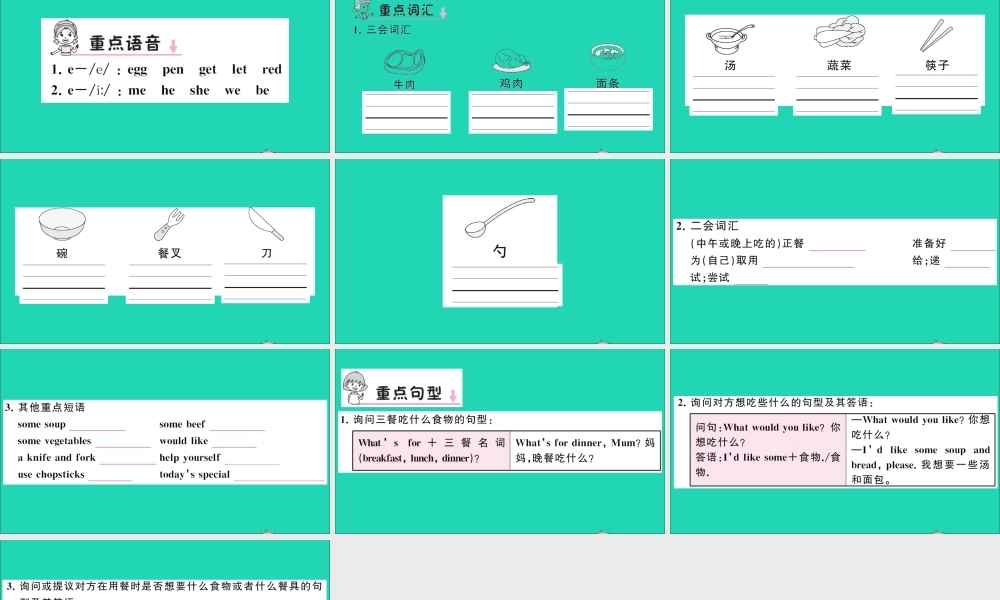
Task: Click the blank after (中午或晚上吃的)正餐
Action: (x=837, y=246)
